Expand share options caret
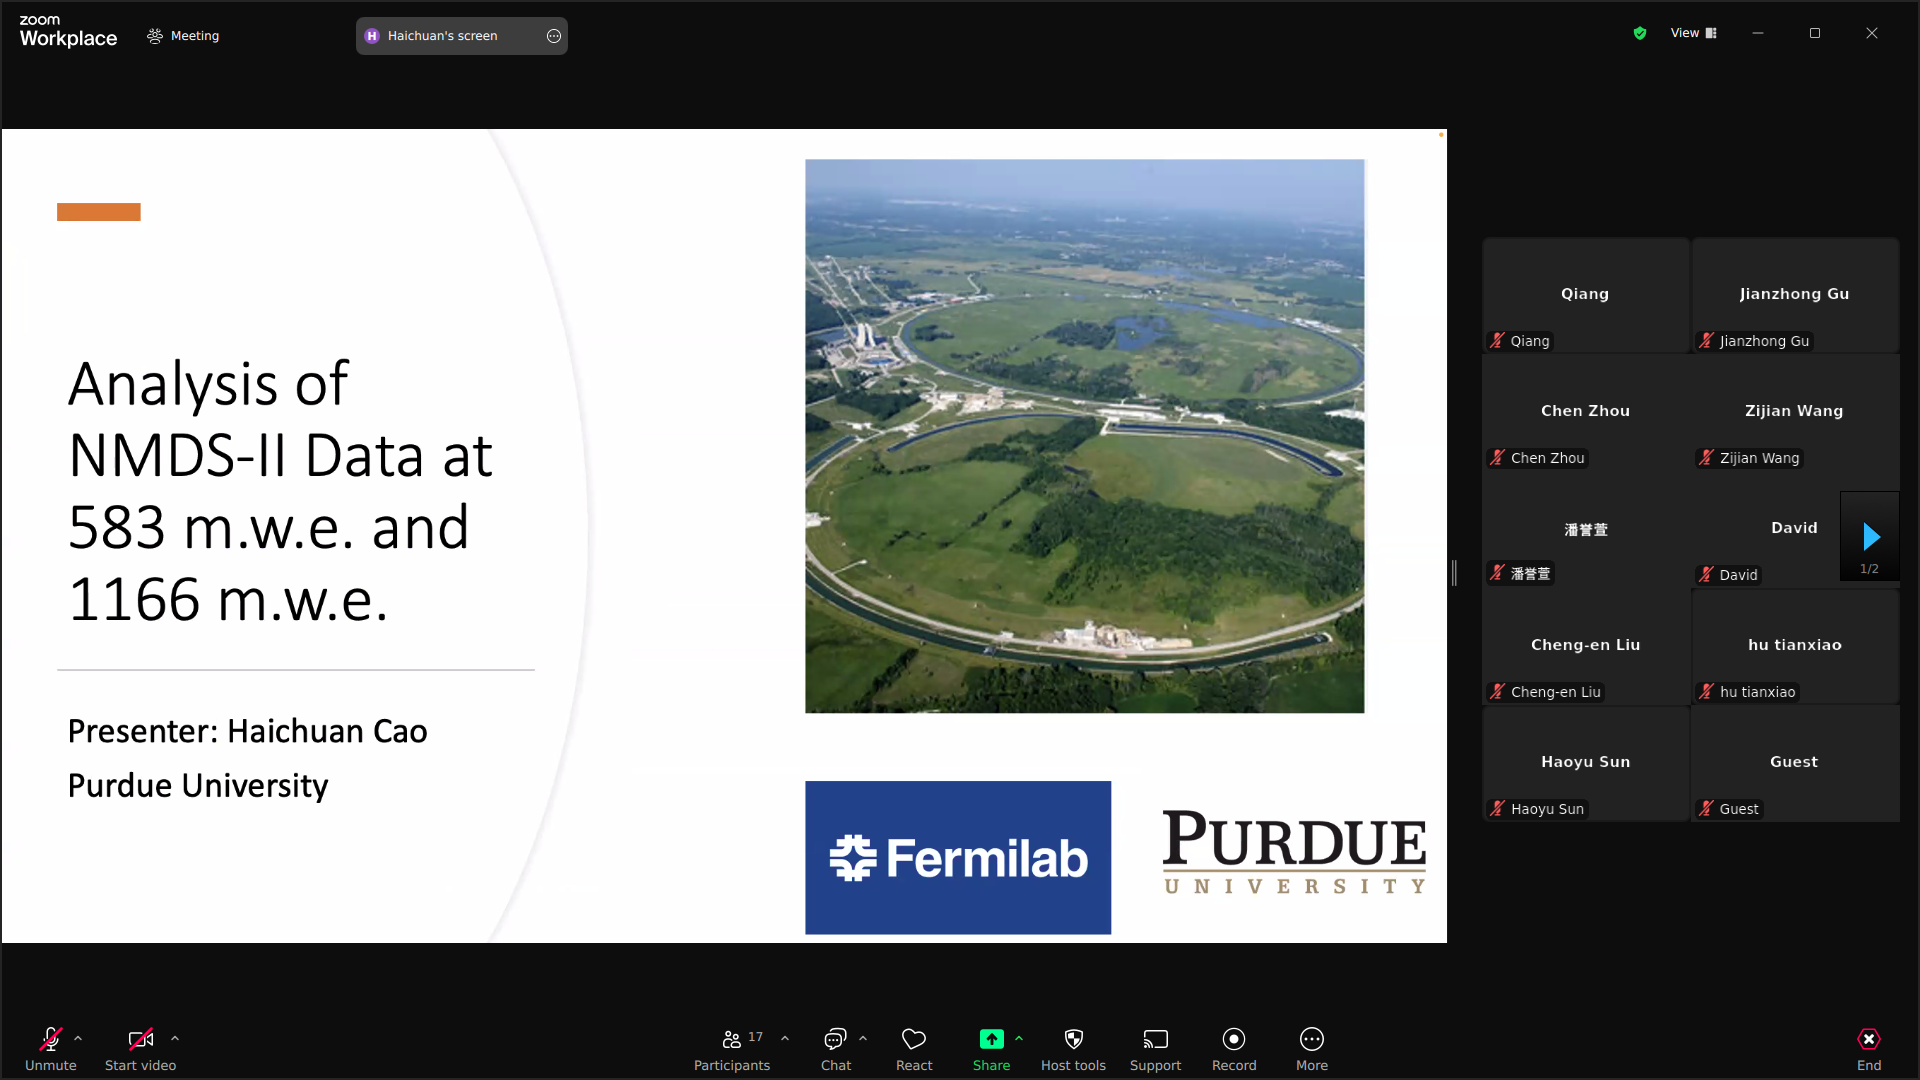The image size is (1920, 1080). [x=1019, y=1039]
